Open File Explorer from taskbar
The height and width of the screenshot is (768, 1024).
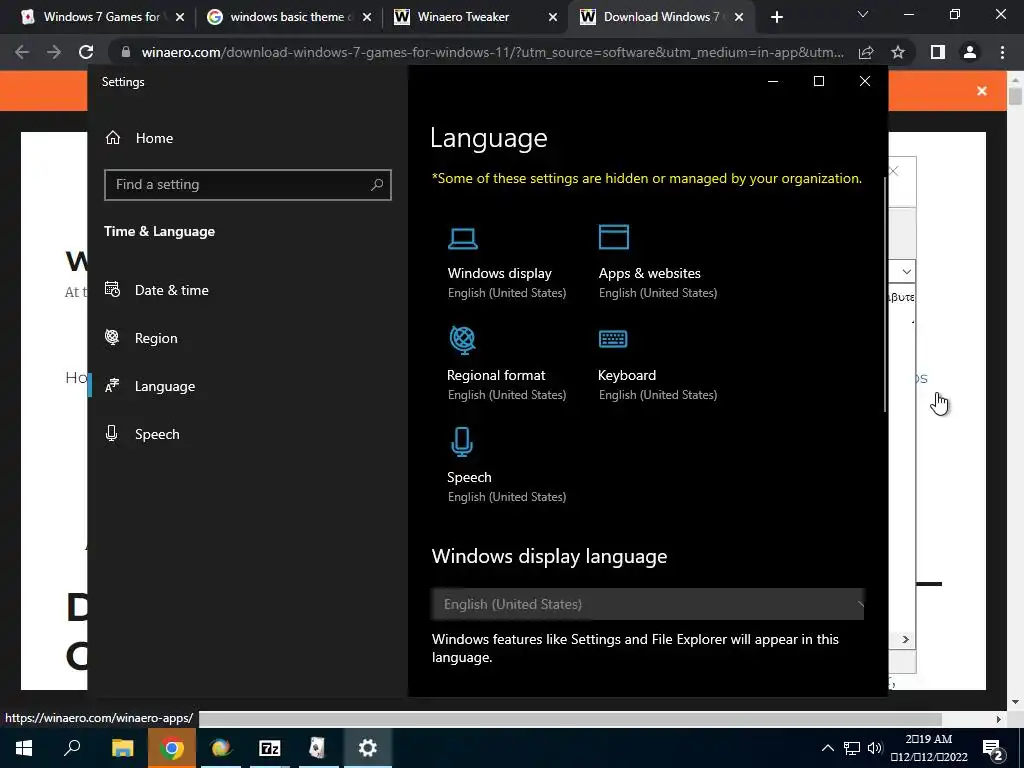(x=122, y=748)
